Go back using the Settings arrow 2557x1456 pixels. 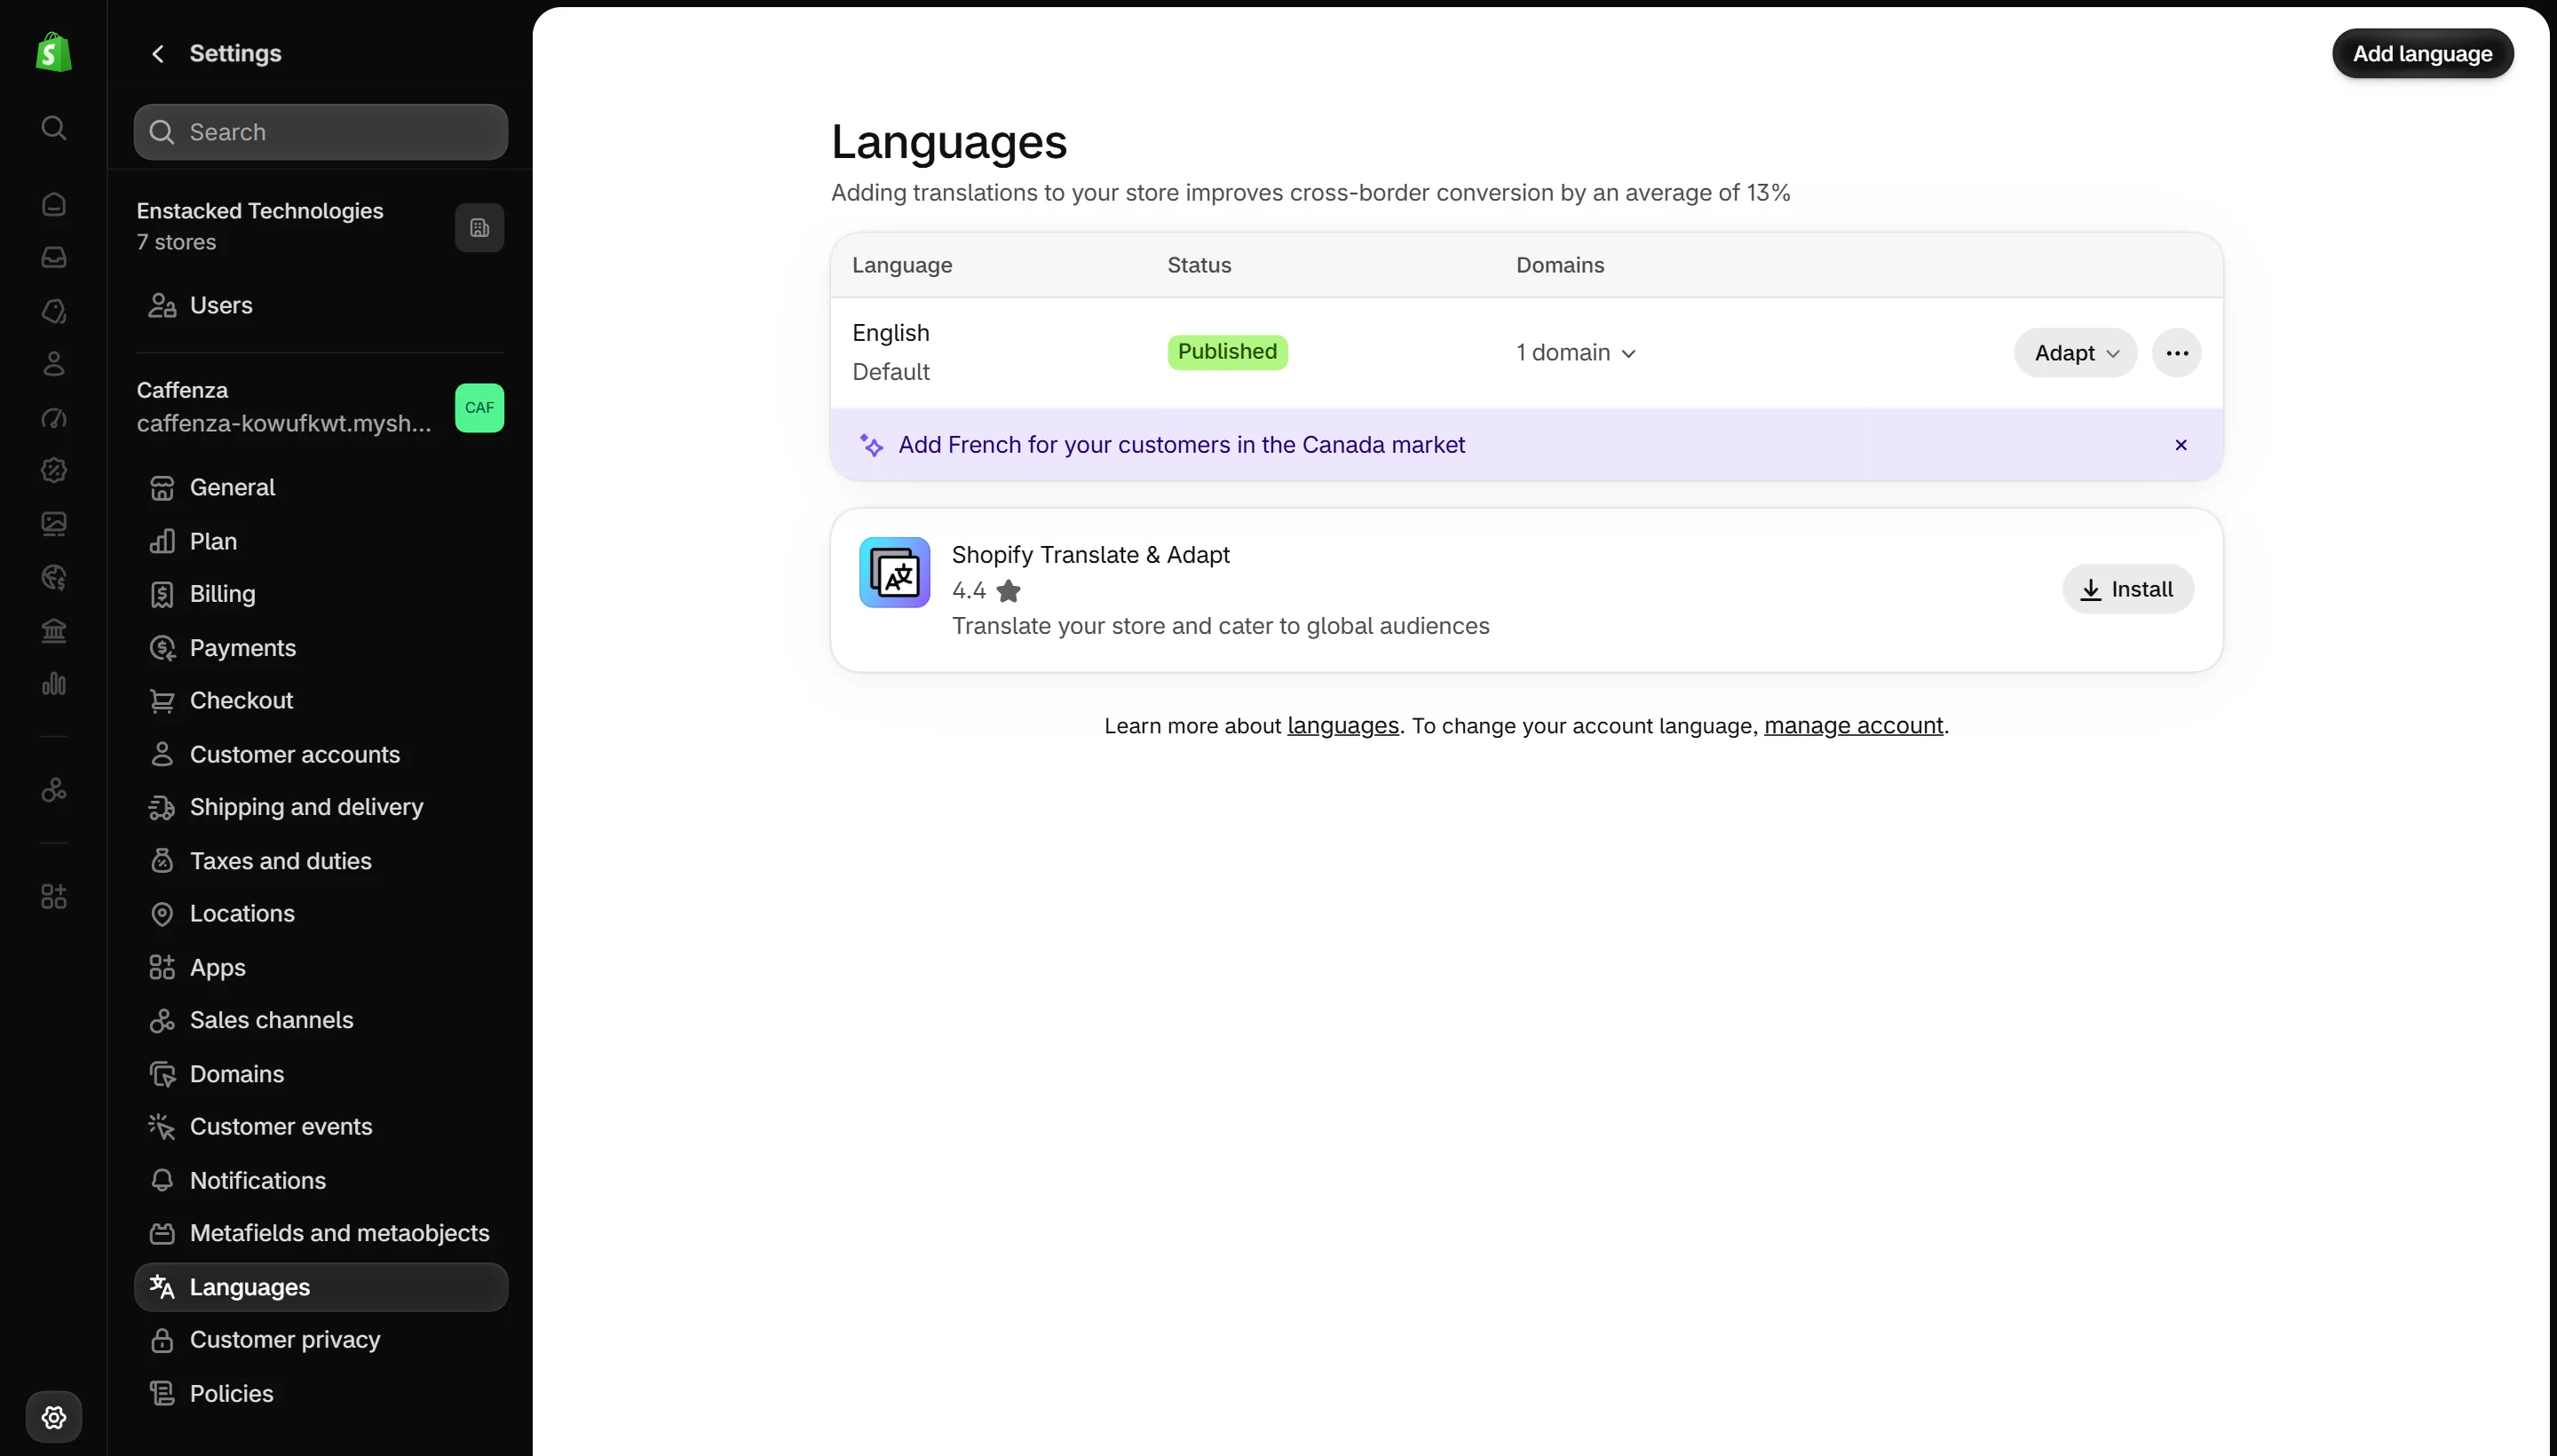pos(157,53)
